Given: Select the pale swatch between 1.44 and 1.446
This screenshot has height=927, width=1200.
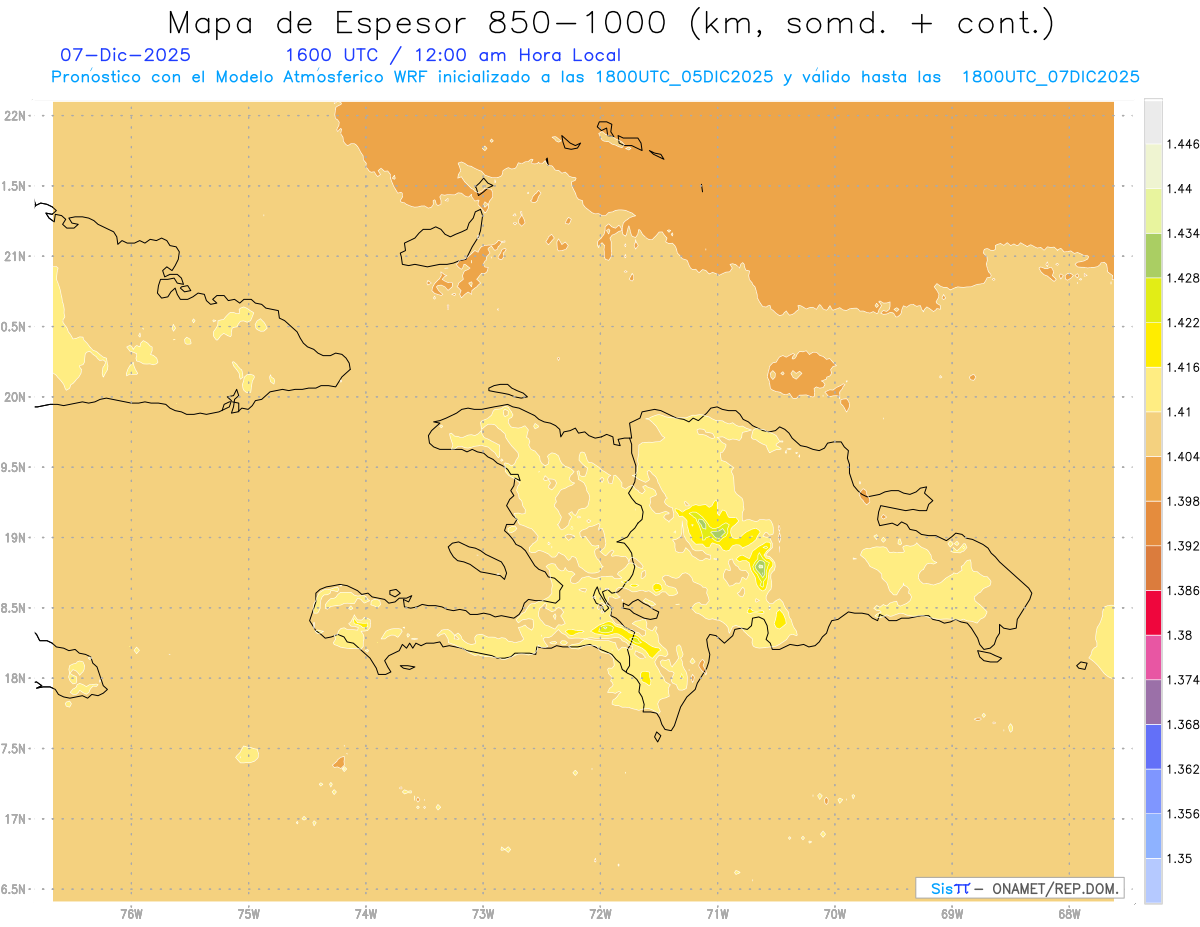Looking at the screenshot, I should click(1153, 166).
